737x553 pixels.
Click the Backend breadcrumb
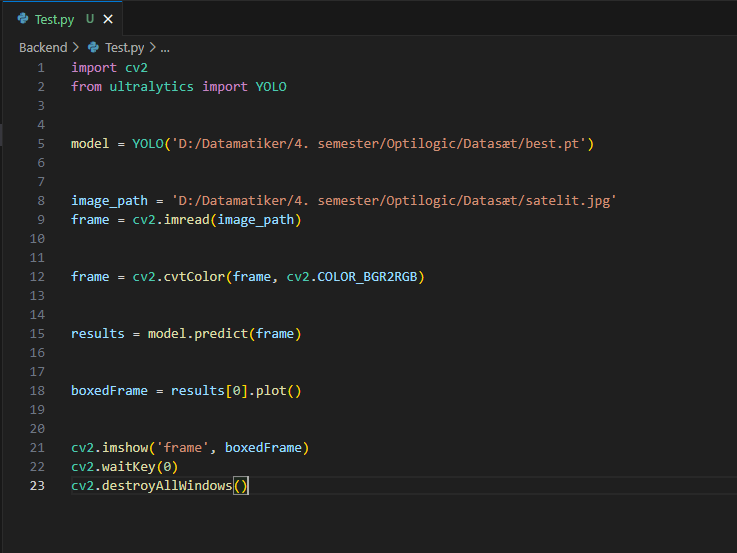coord(43,47)
